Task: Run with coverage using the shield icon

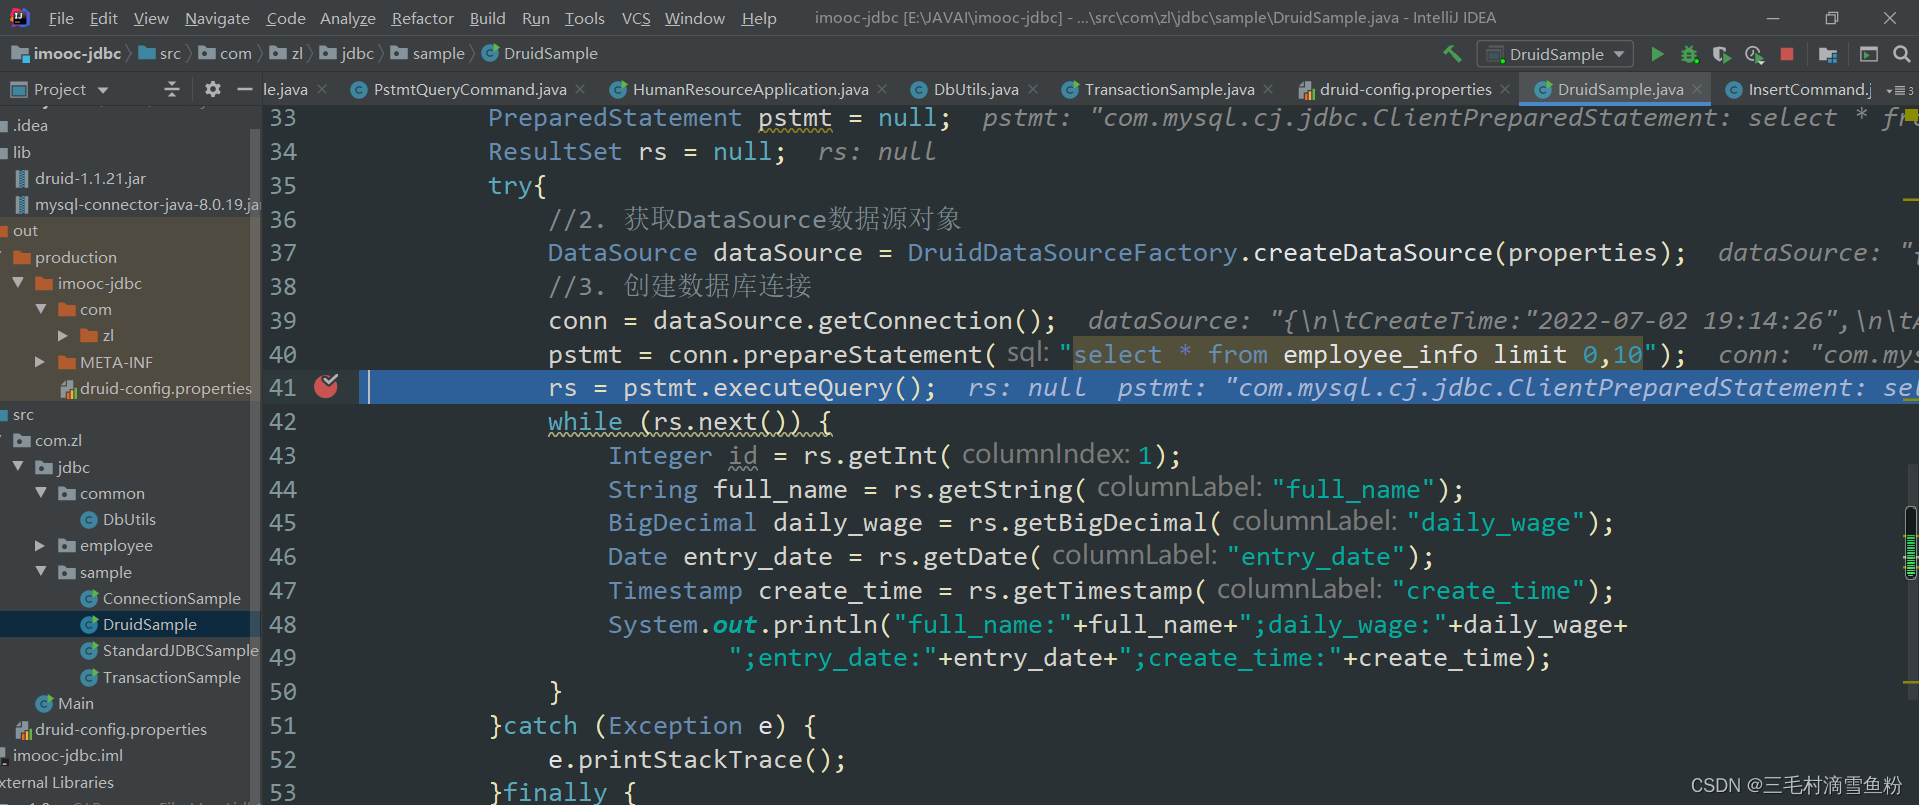Action: tap(1721, 54)
